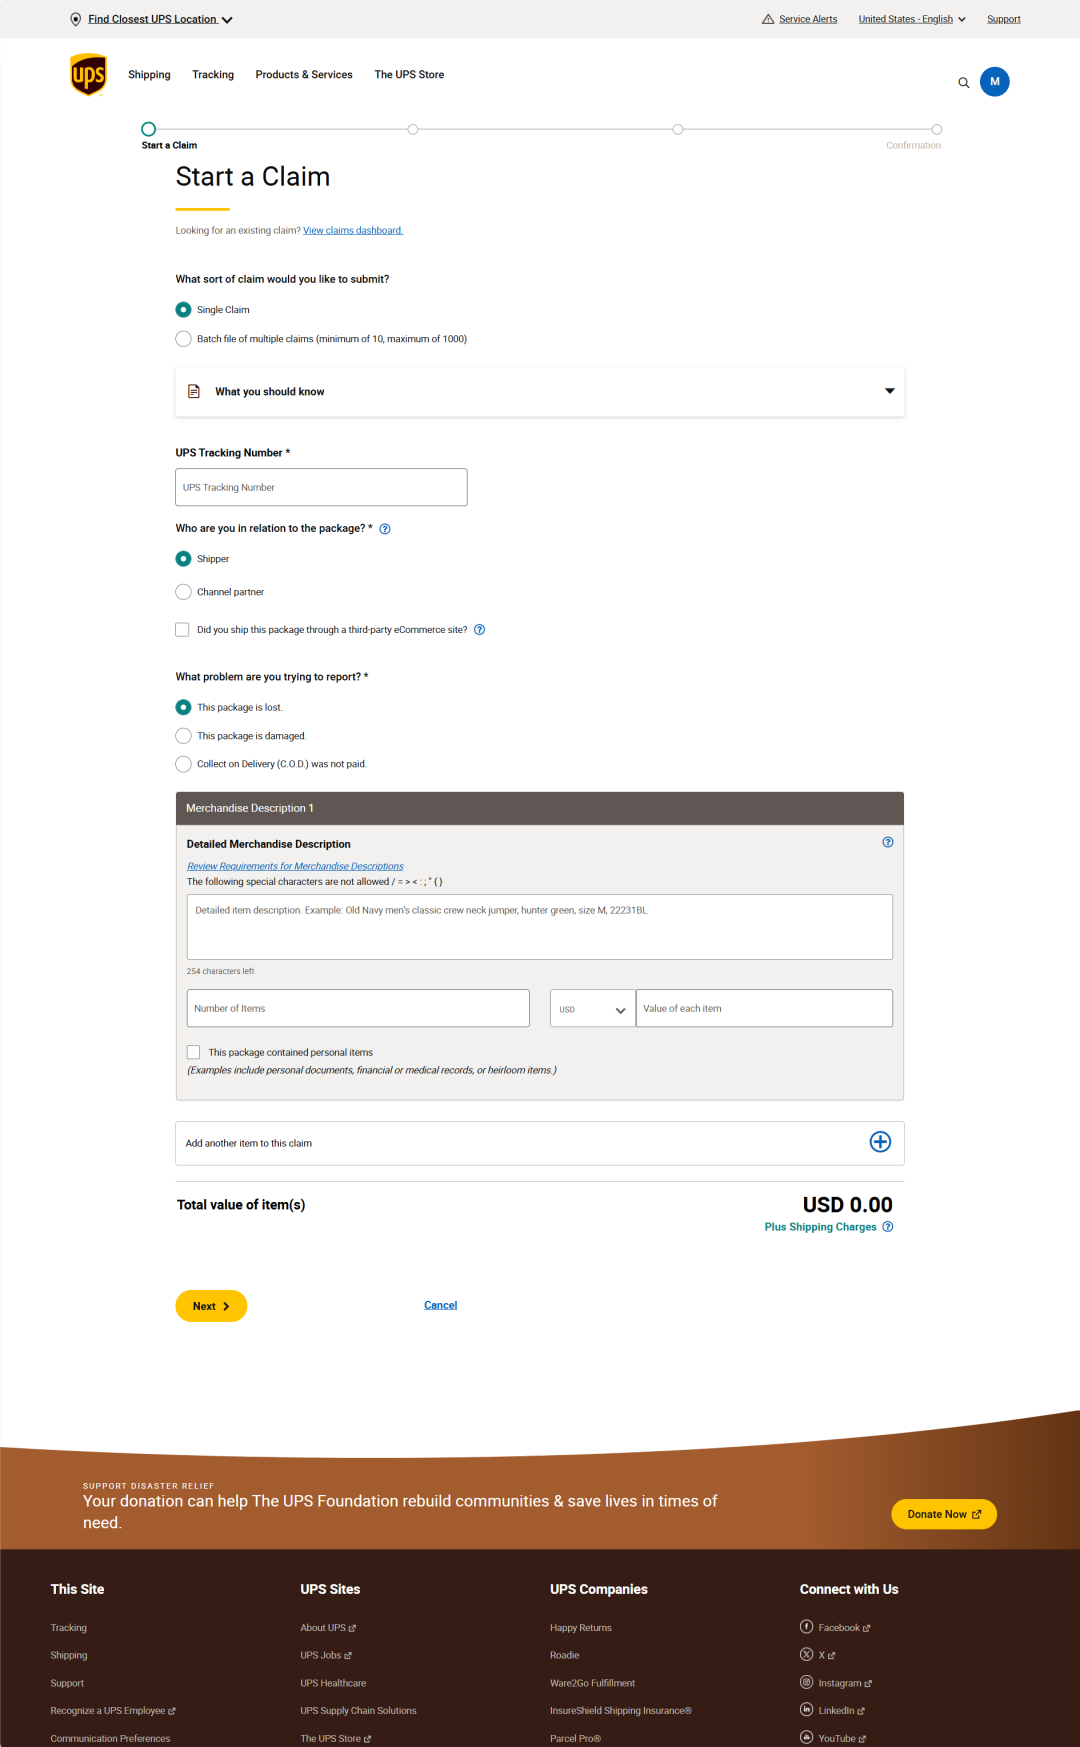Click the Service Alerts warning icon
1080x1747 pixels.
point(768,19)
